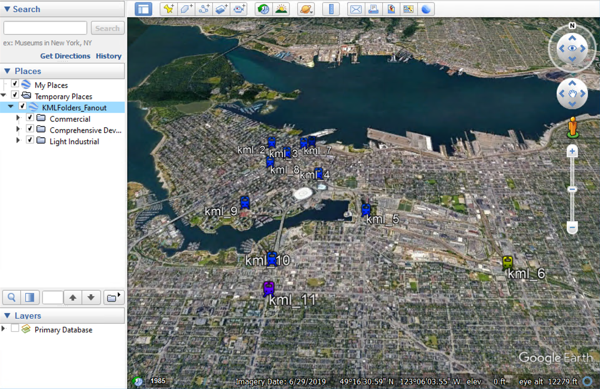Select the My Places tree item

(51, 85)
